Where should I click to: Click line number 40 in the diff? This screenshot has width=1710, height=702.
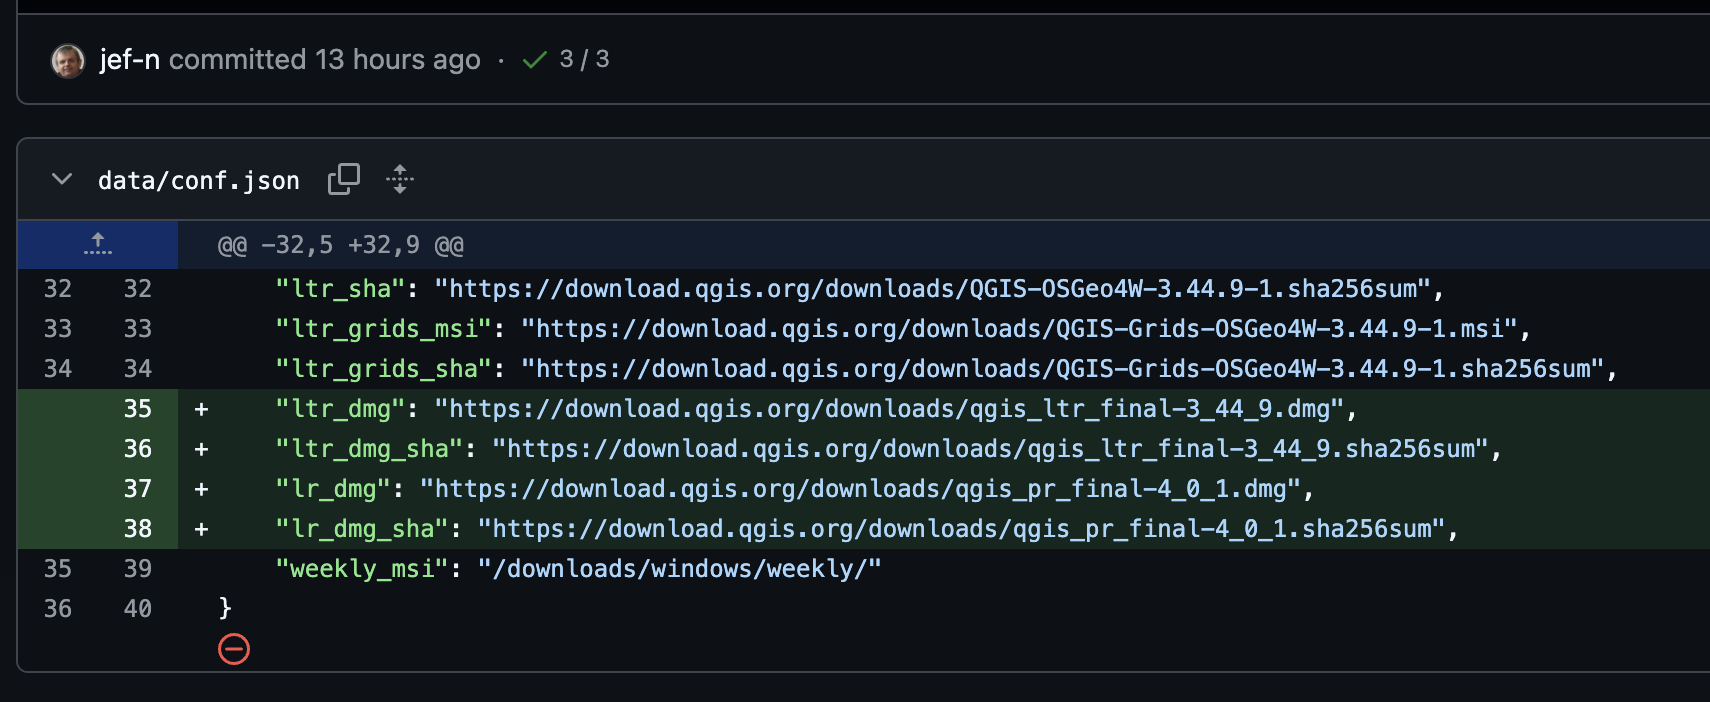coord(138,609)
